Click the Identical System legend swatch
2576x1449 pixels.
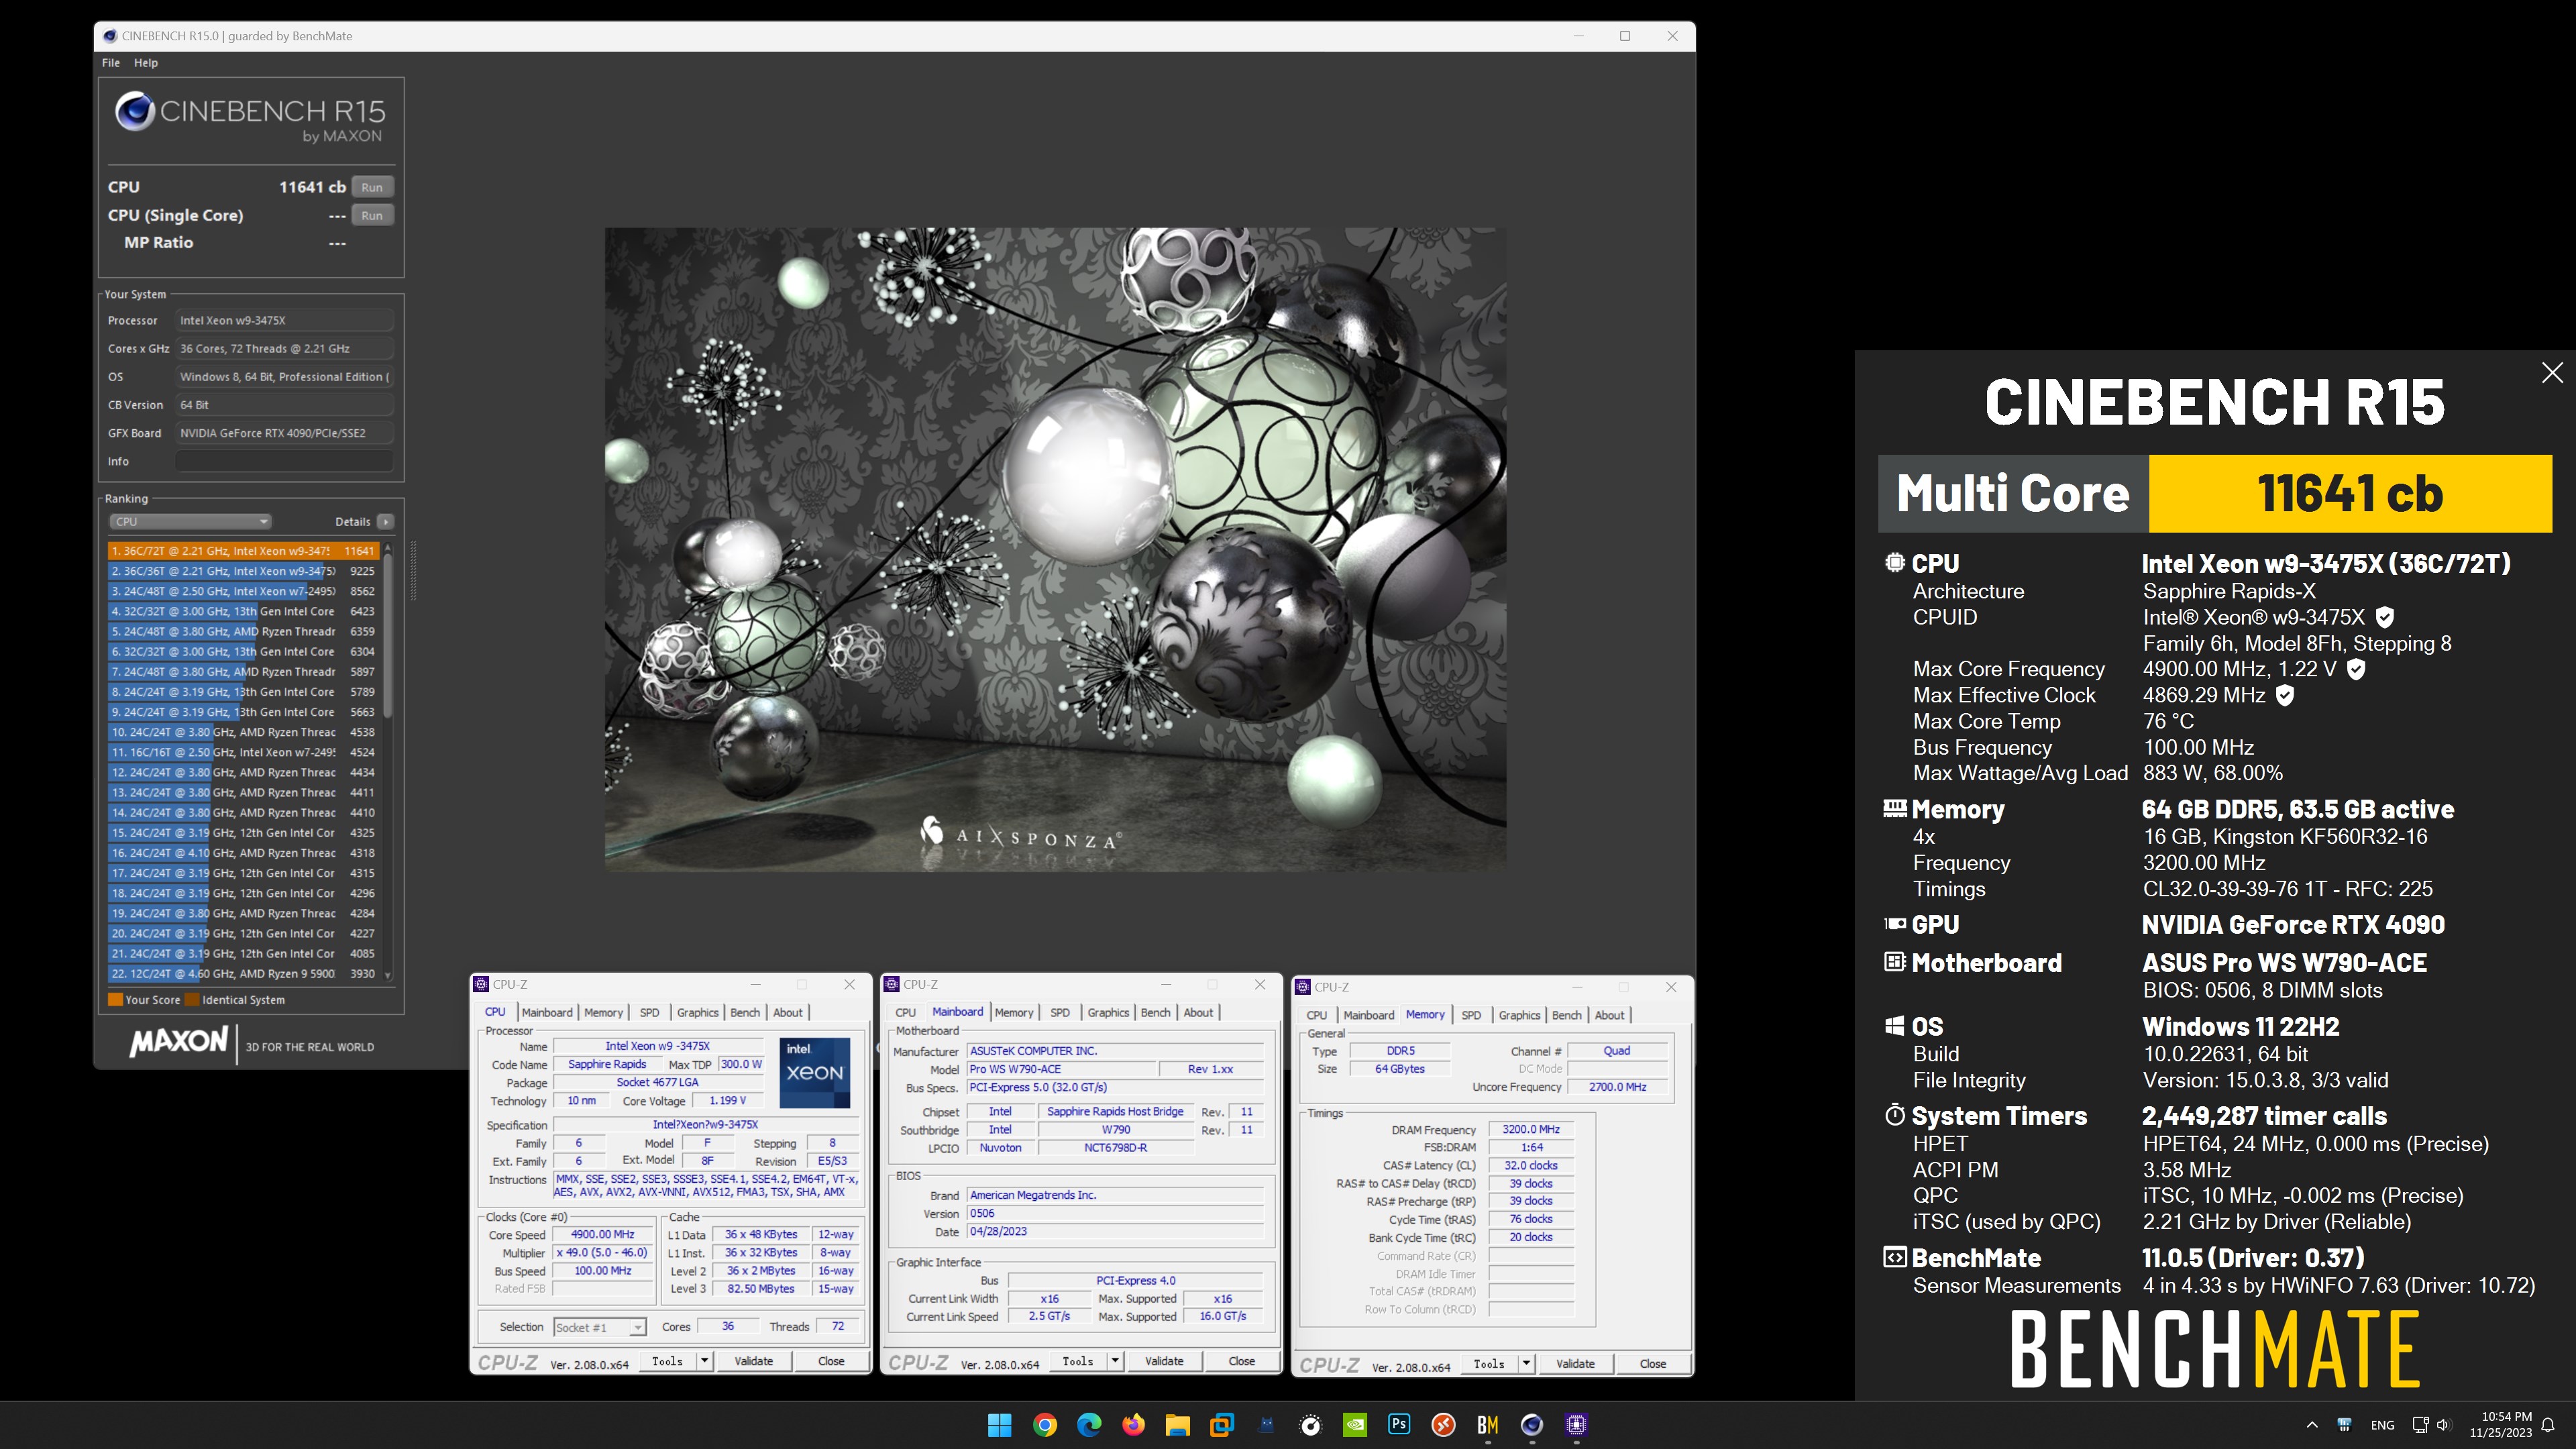[191, 999]
